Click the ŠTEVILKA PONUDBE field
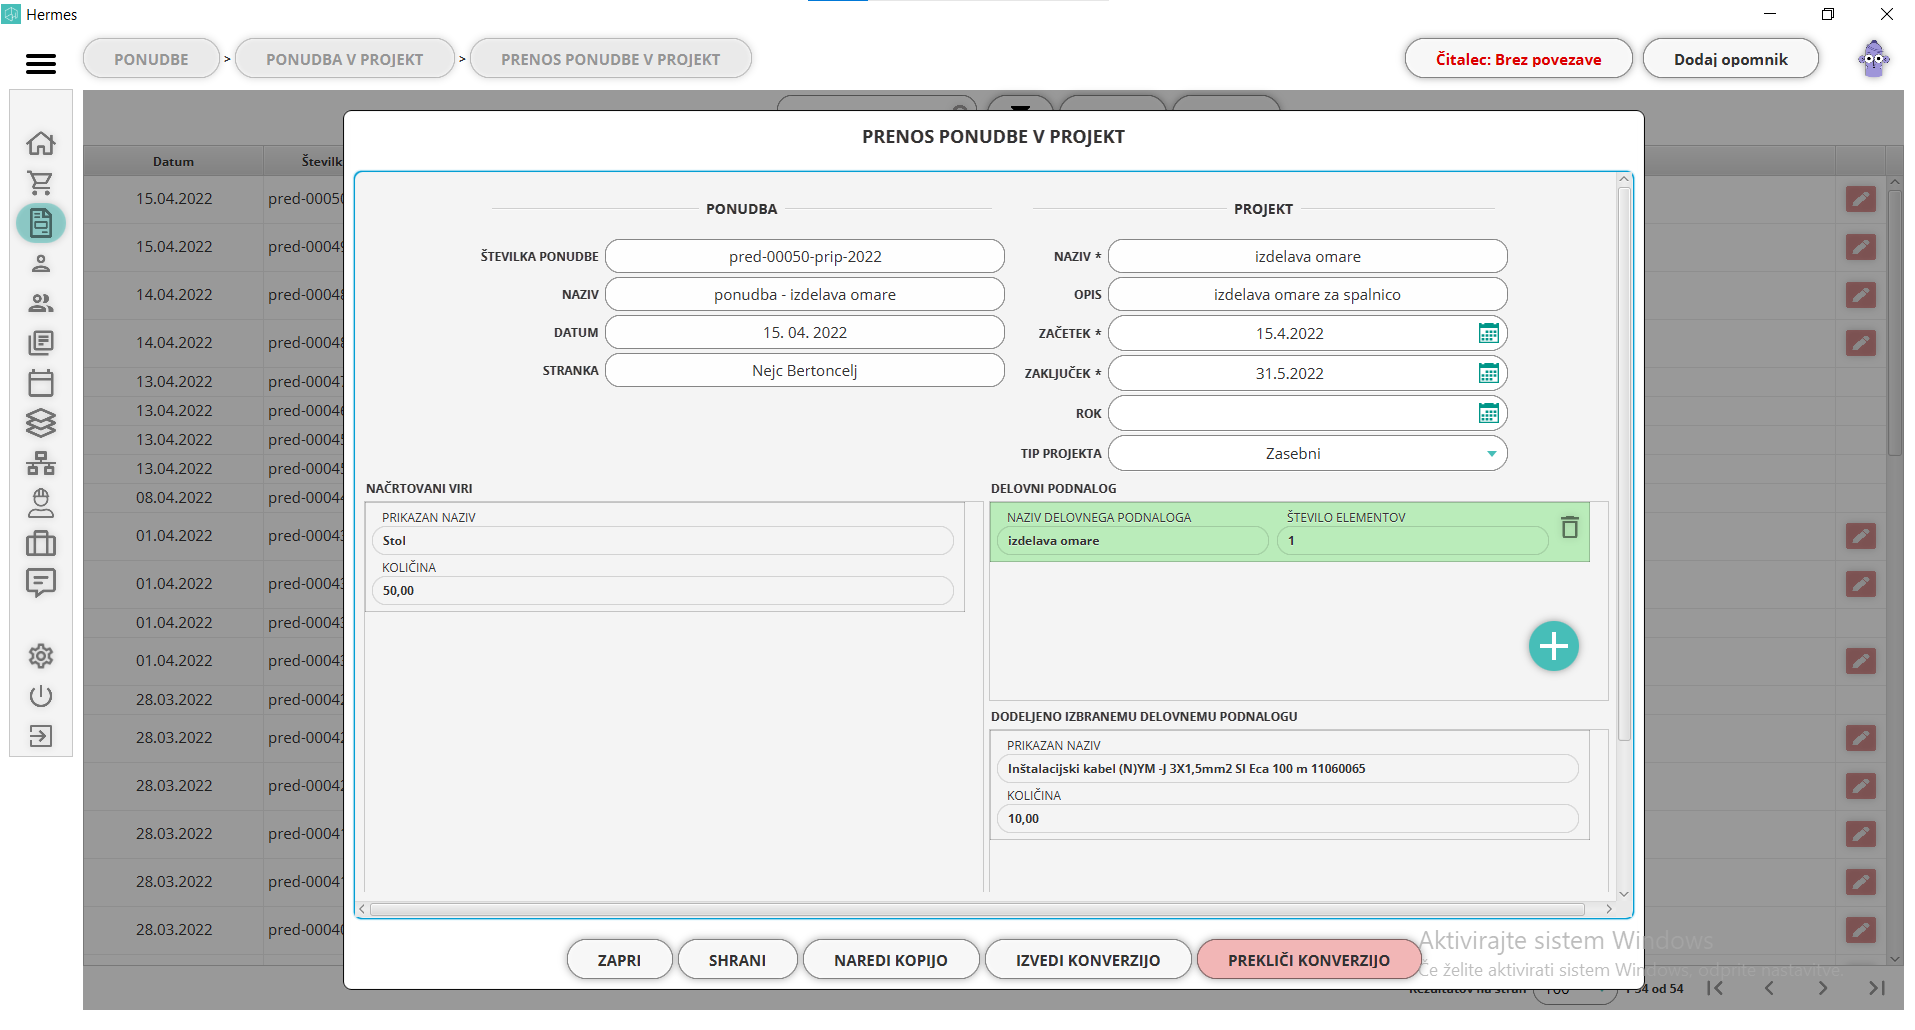Viewport: 1915px width, 1030px height. coord(805,256)
